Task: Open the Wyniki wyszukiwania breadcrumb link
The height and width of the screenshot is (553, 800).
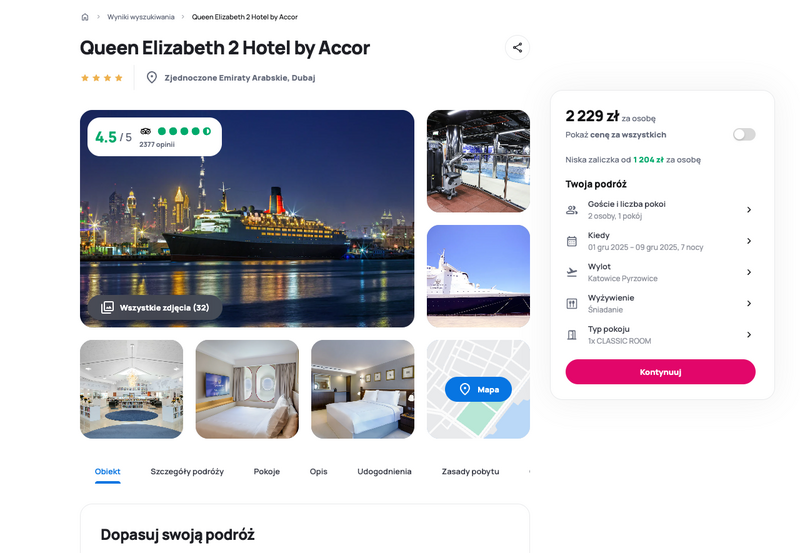Action: click(141, 17)
